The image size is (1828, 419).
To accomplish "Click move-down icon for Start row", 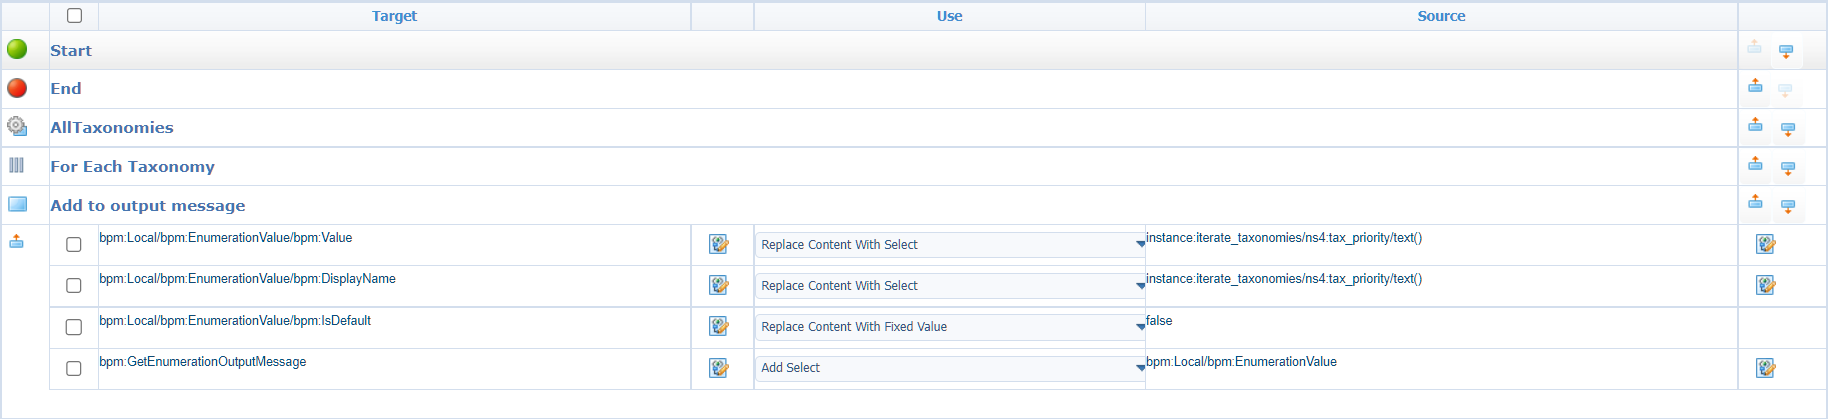I will [x=1786, y=52].
